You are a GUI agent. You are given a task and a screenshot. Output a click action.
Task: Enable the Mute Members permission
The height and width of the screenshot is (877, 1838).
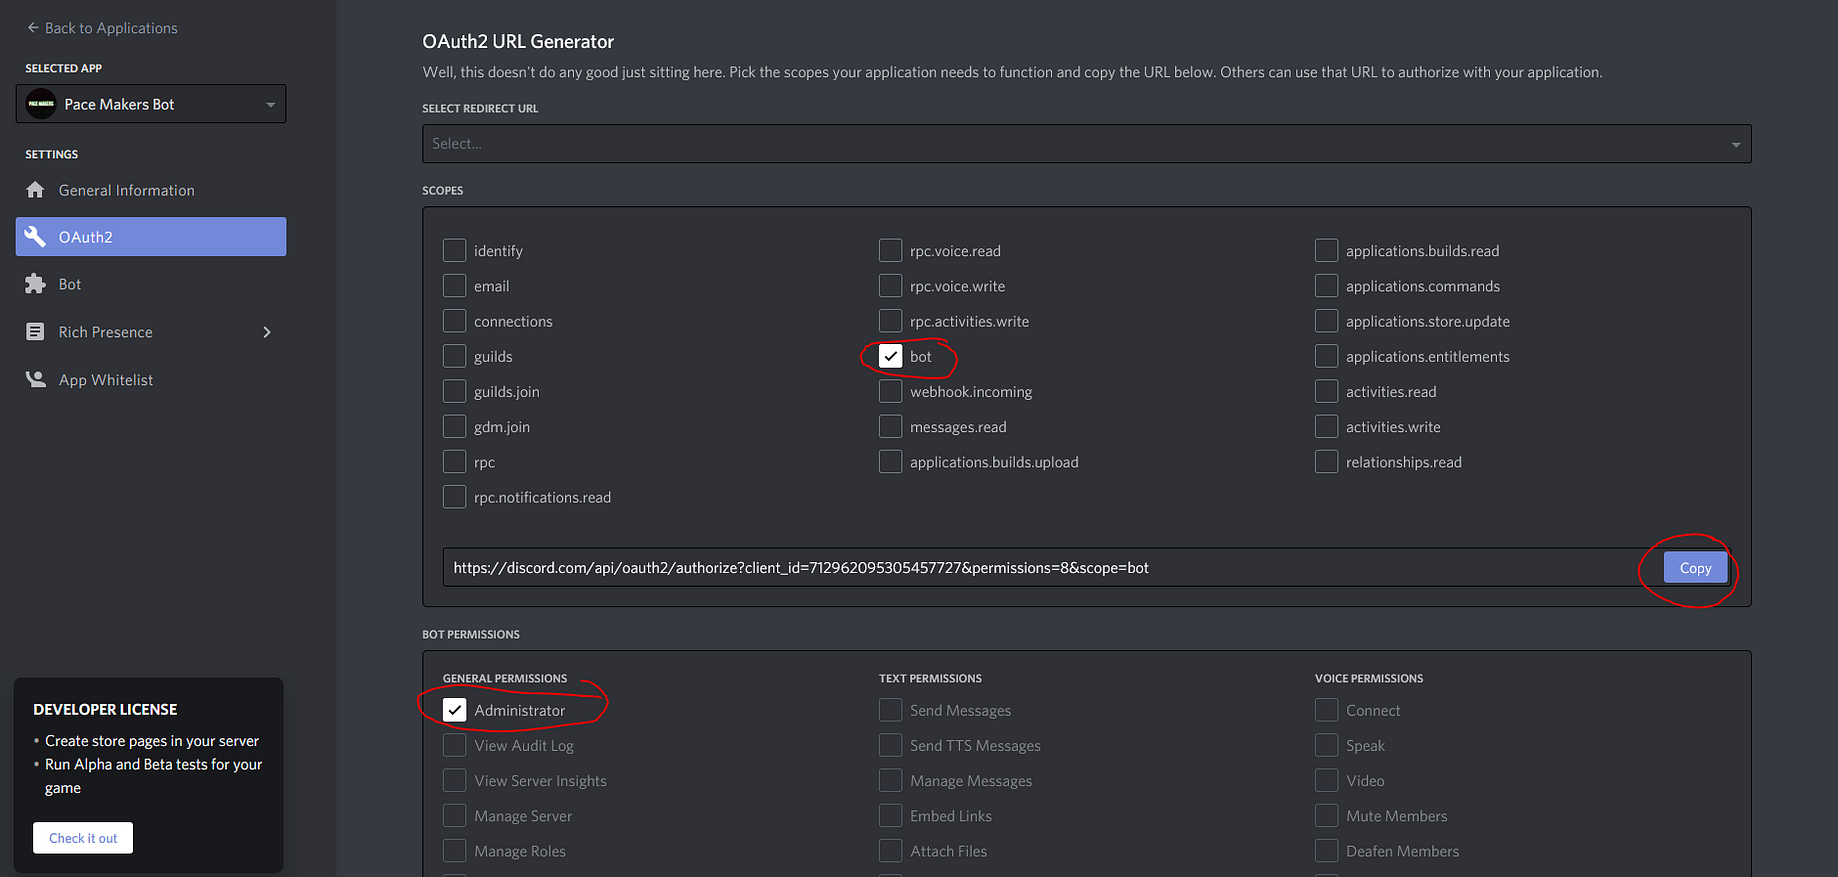pos(1327,815)
